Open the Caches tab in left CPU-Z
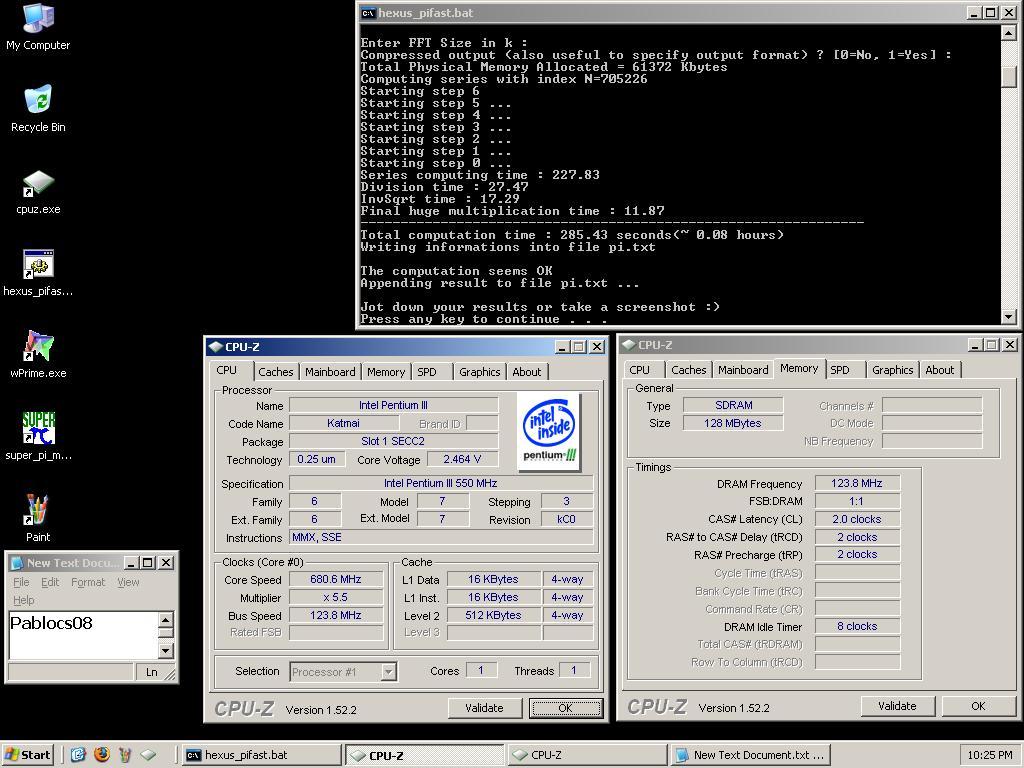 click(276, 372)
